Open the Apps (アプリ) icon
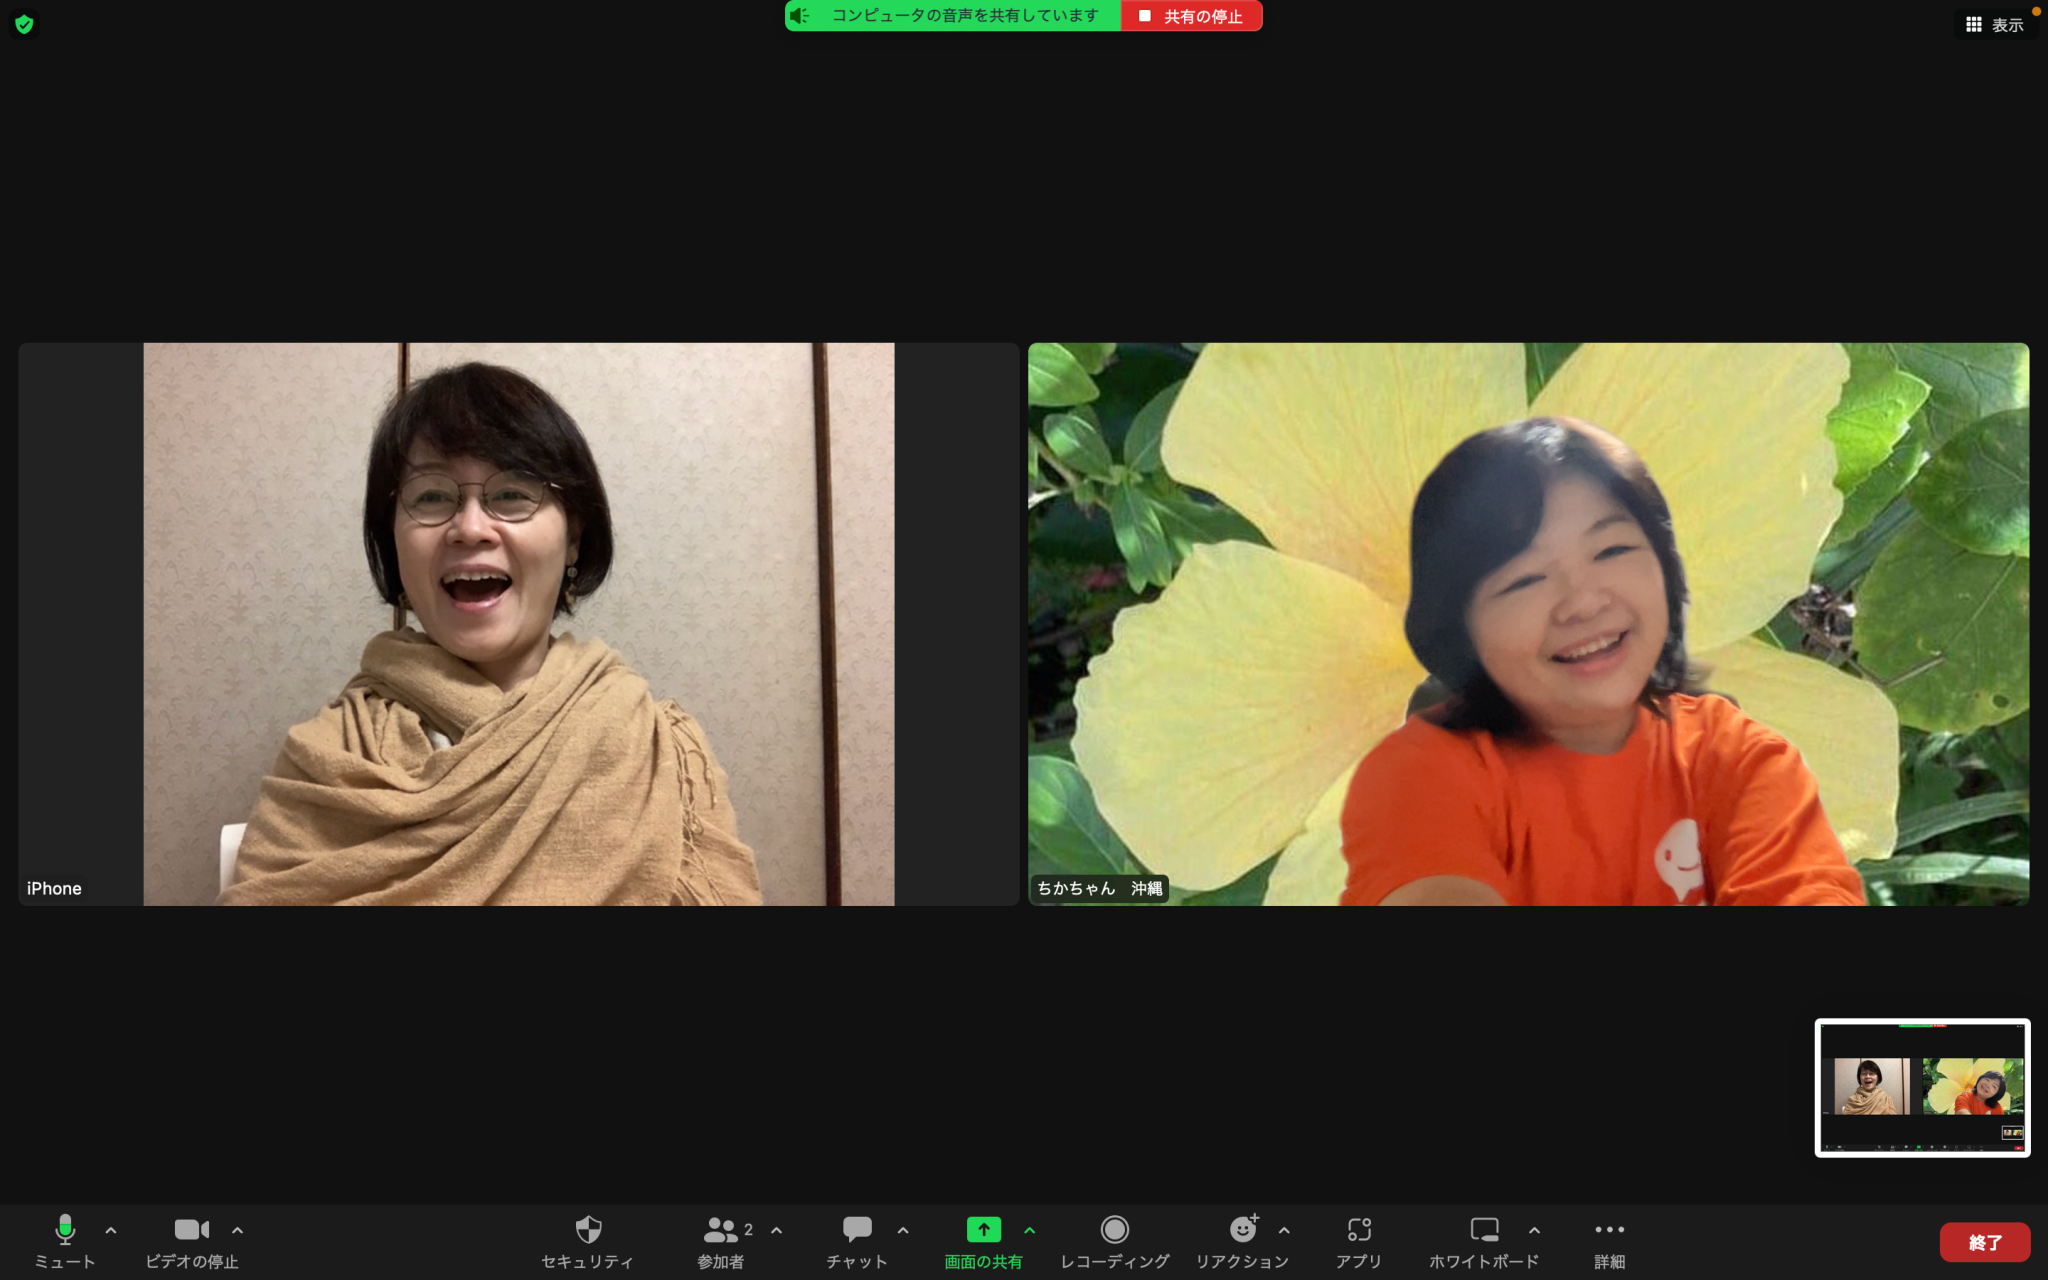The width and height of the screenshot is (2048, 1280). tap(1358, 1230)
